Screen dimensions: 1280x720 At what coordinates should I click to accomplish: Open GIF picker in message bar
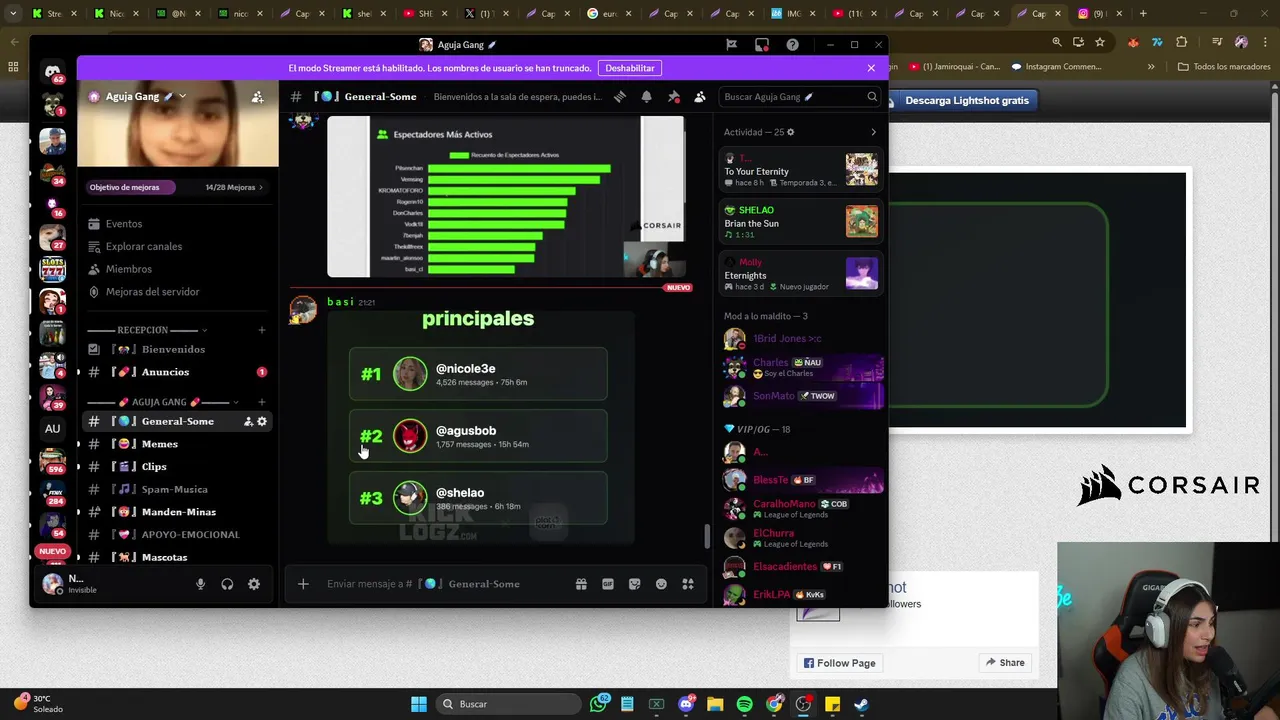click(x=608, y=584)
